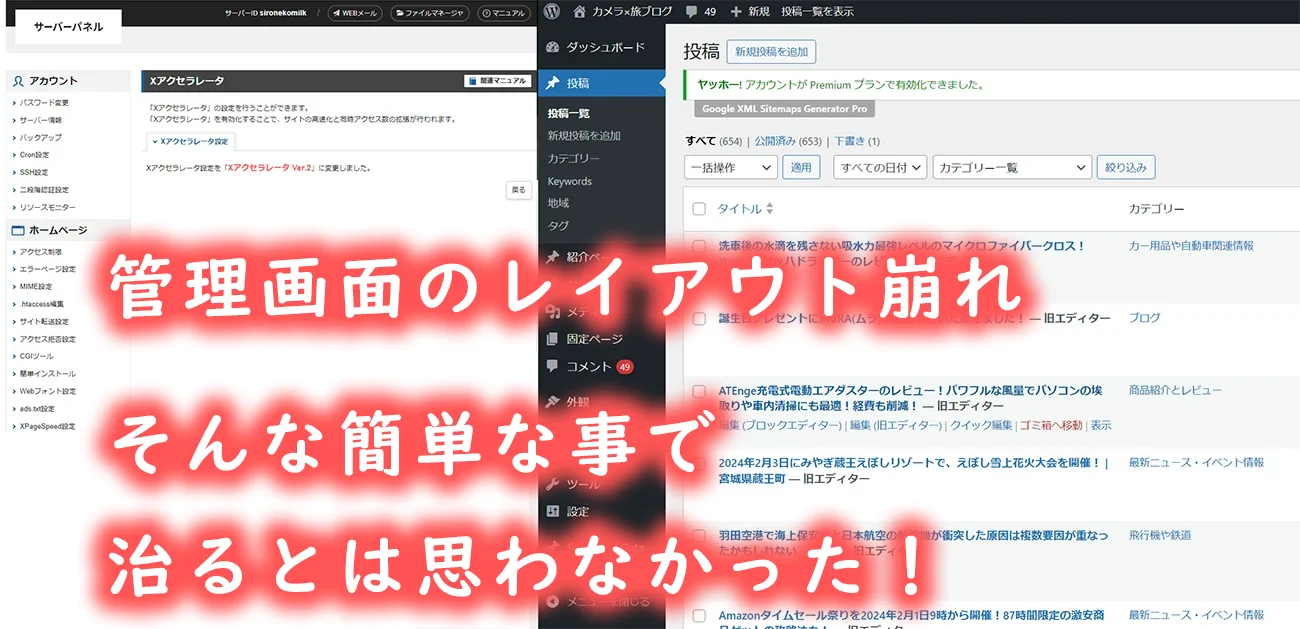Image resolution: width=1300 pixels, height=629 pixels.
Task: Check the Amazonタイムセール祭り post checkbox
Action: coord(699,616)
